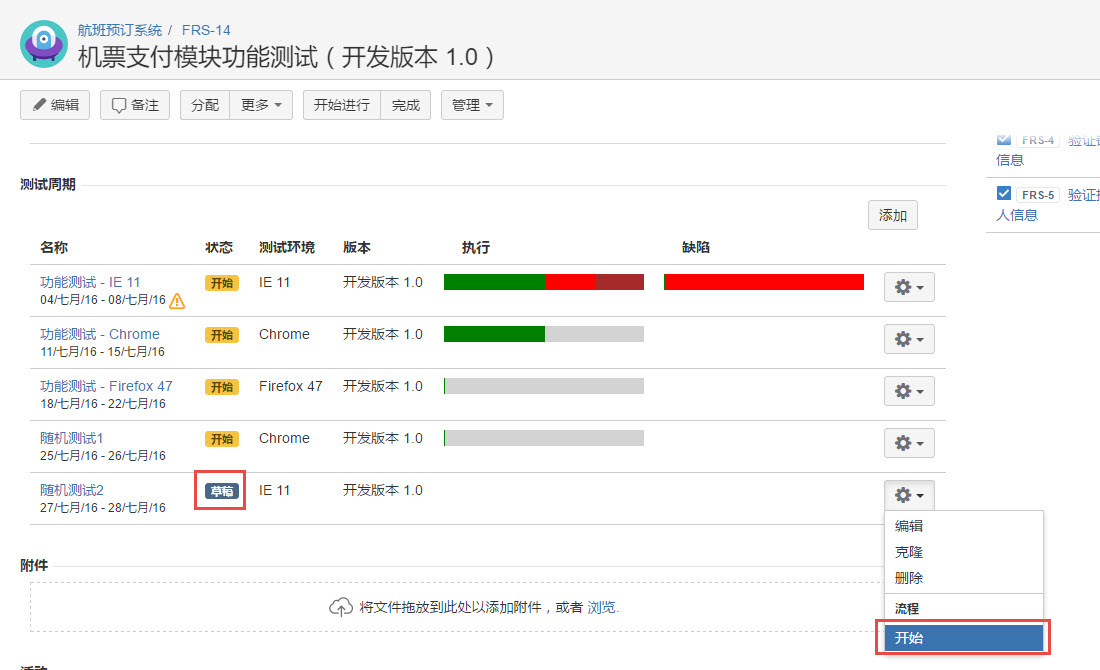Select 克隆 in the gear context menu
1100x670 pixels.
964,552
